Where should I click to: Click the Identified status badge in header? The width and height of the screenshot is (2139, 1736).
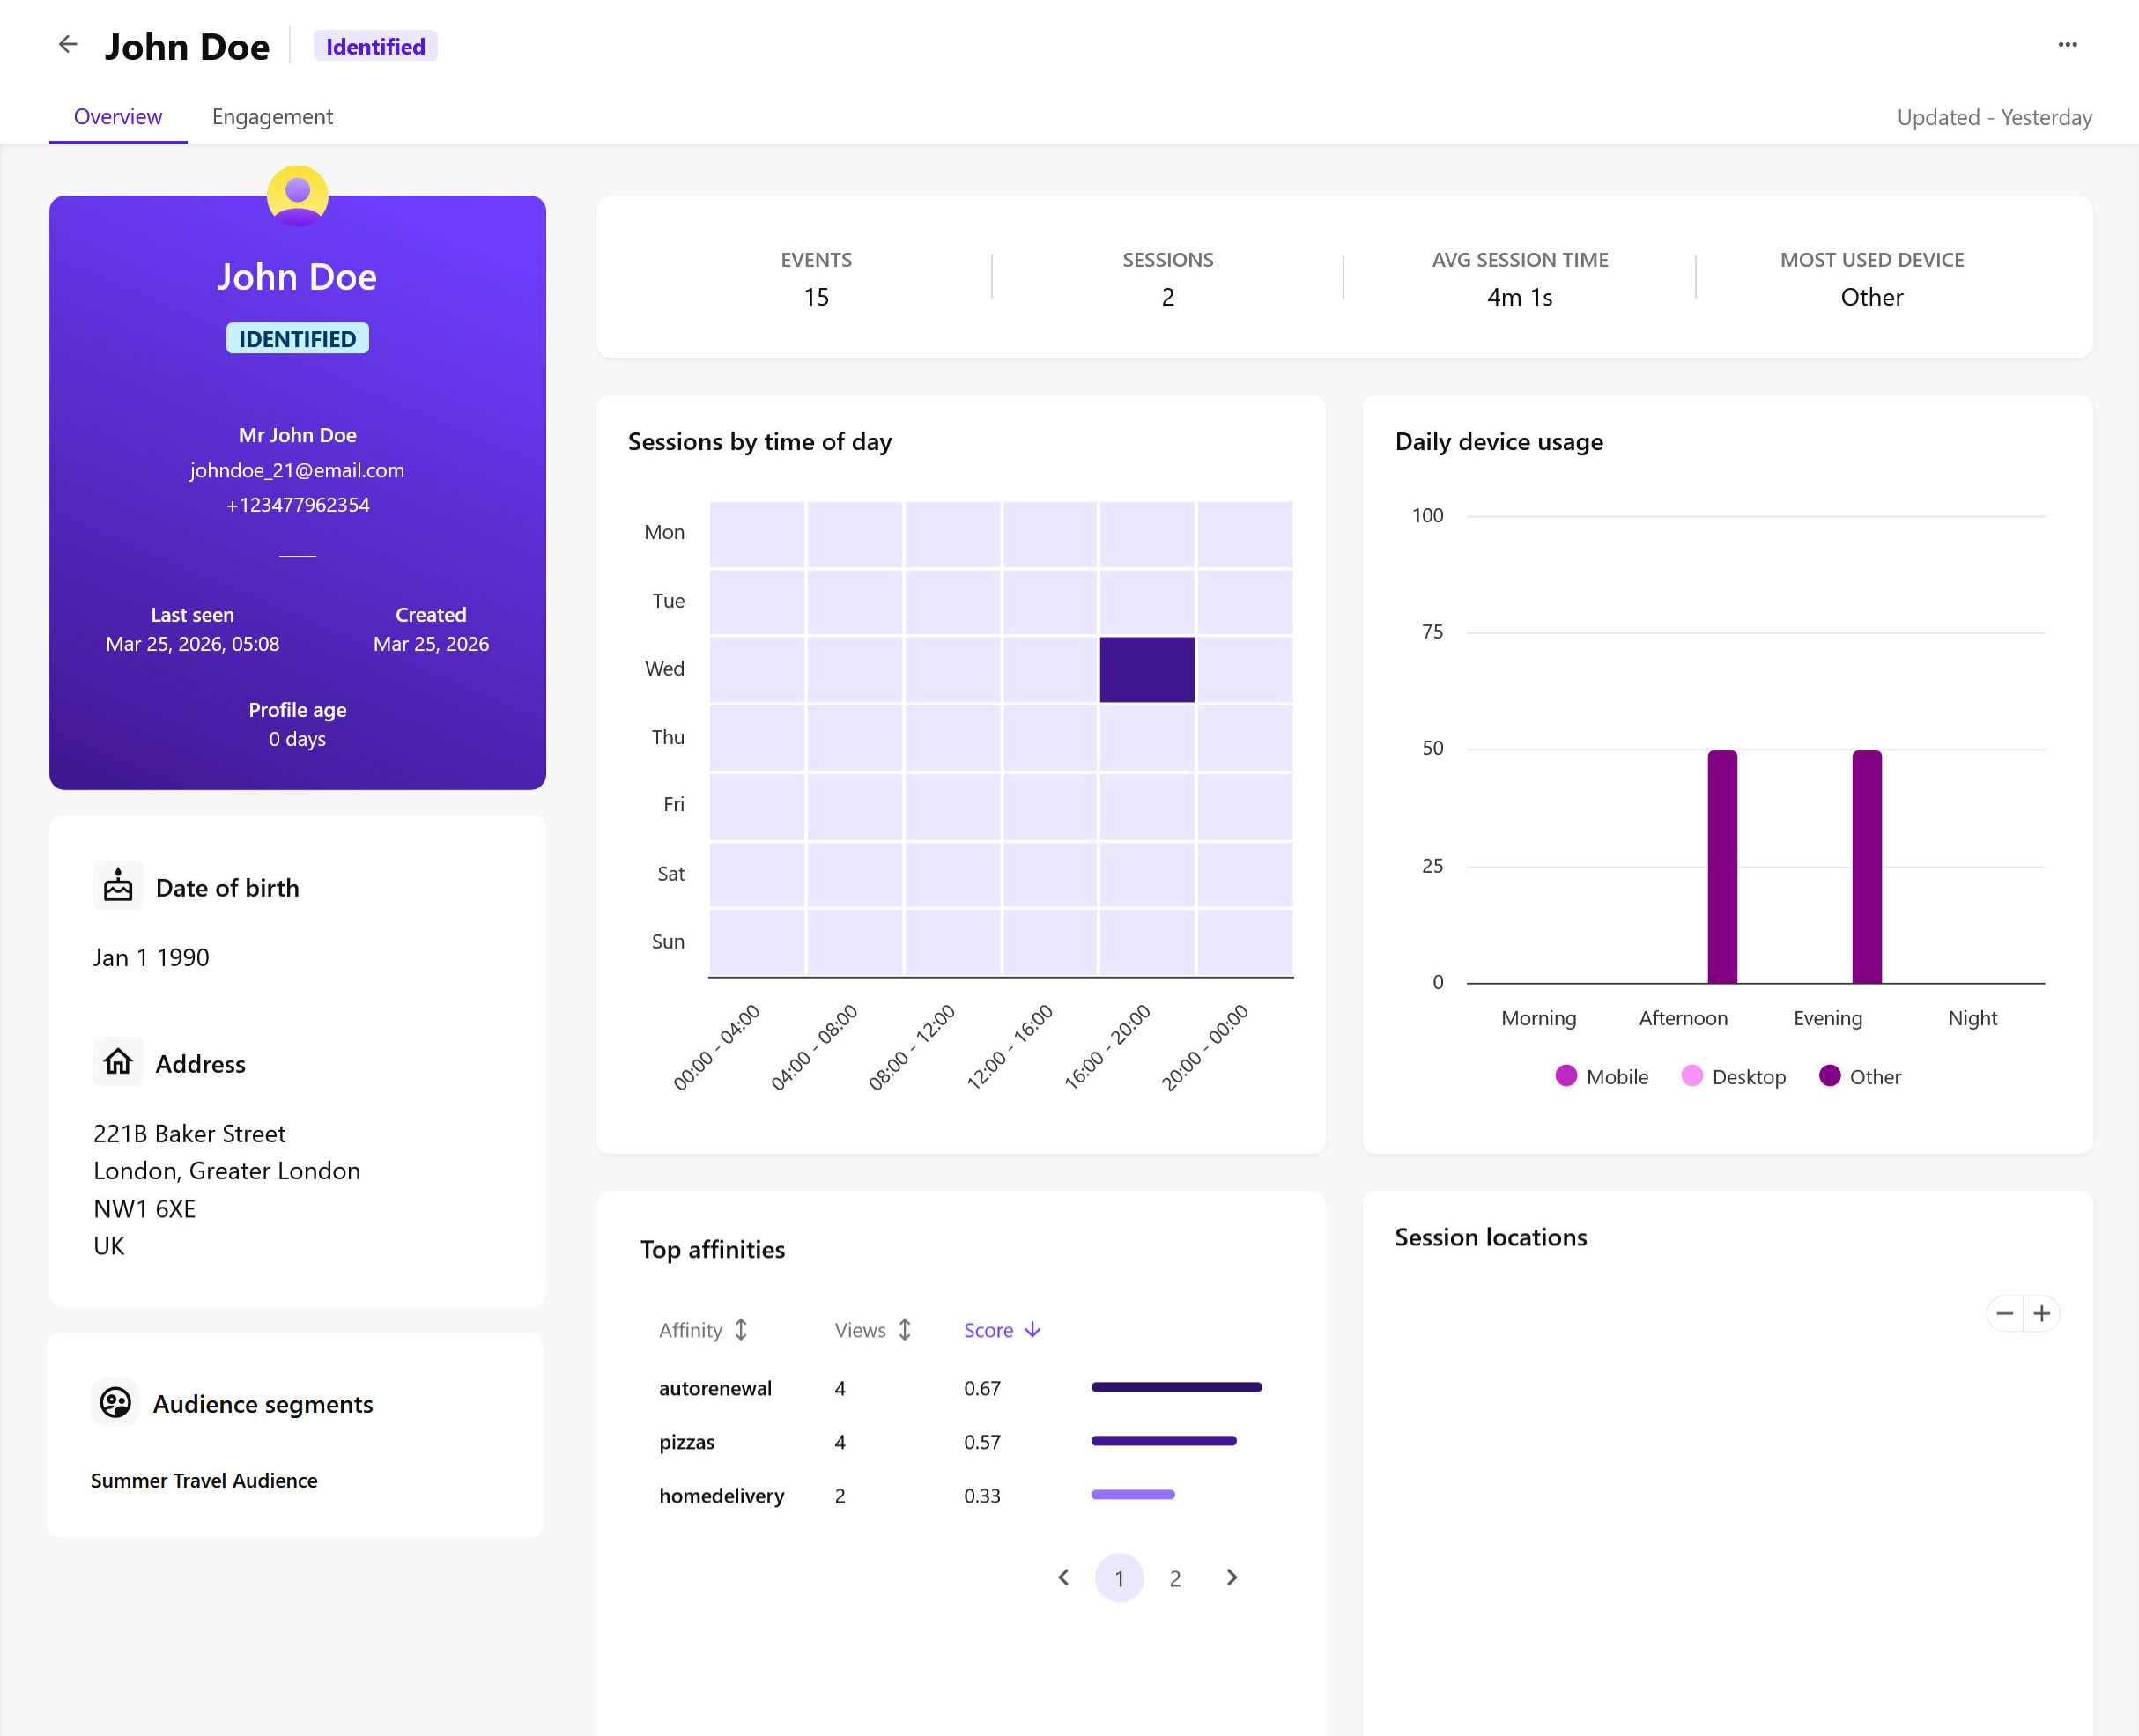375,46
